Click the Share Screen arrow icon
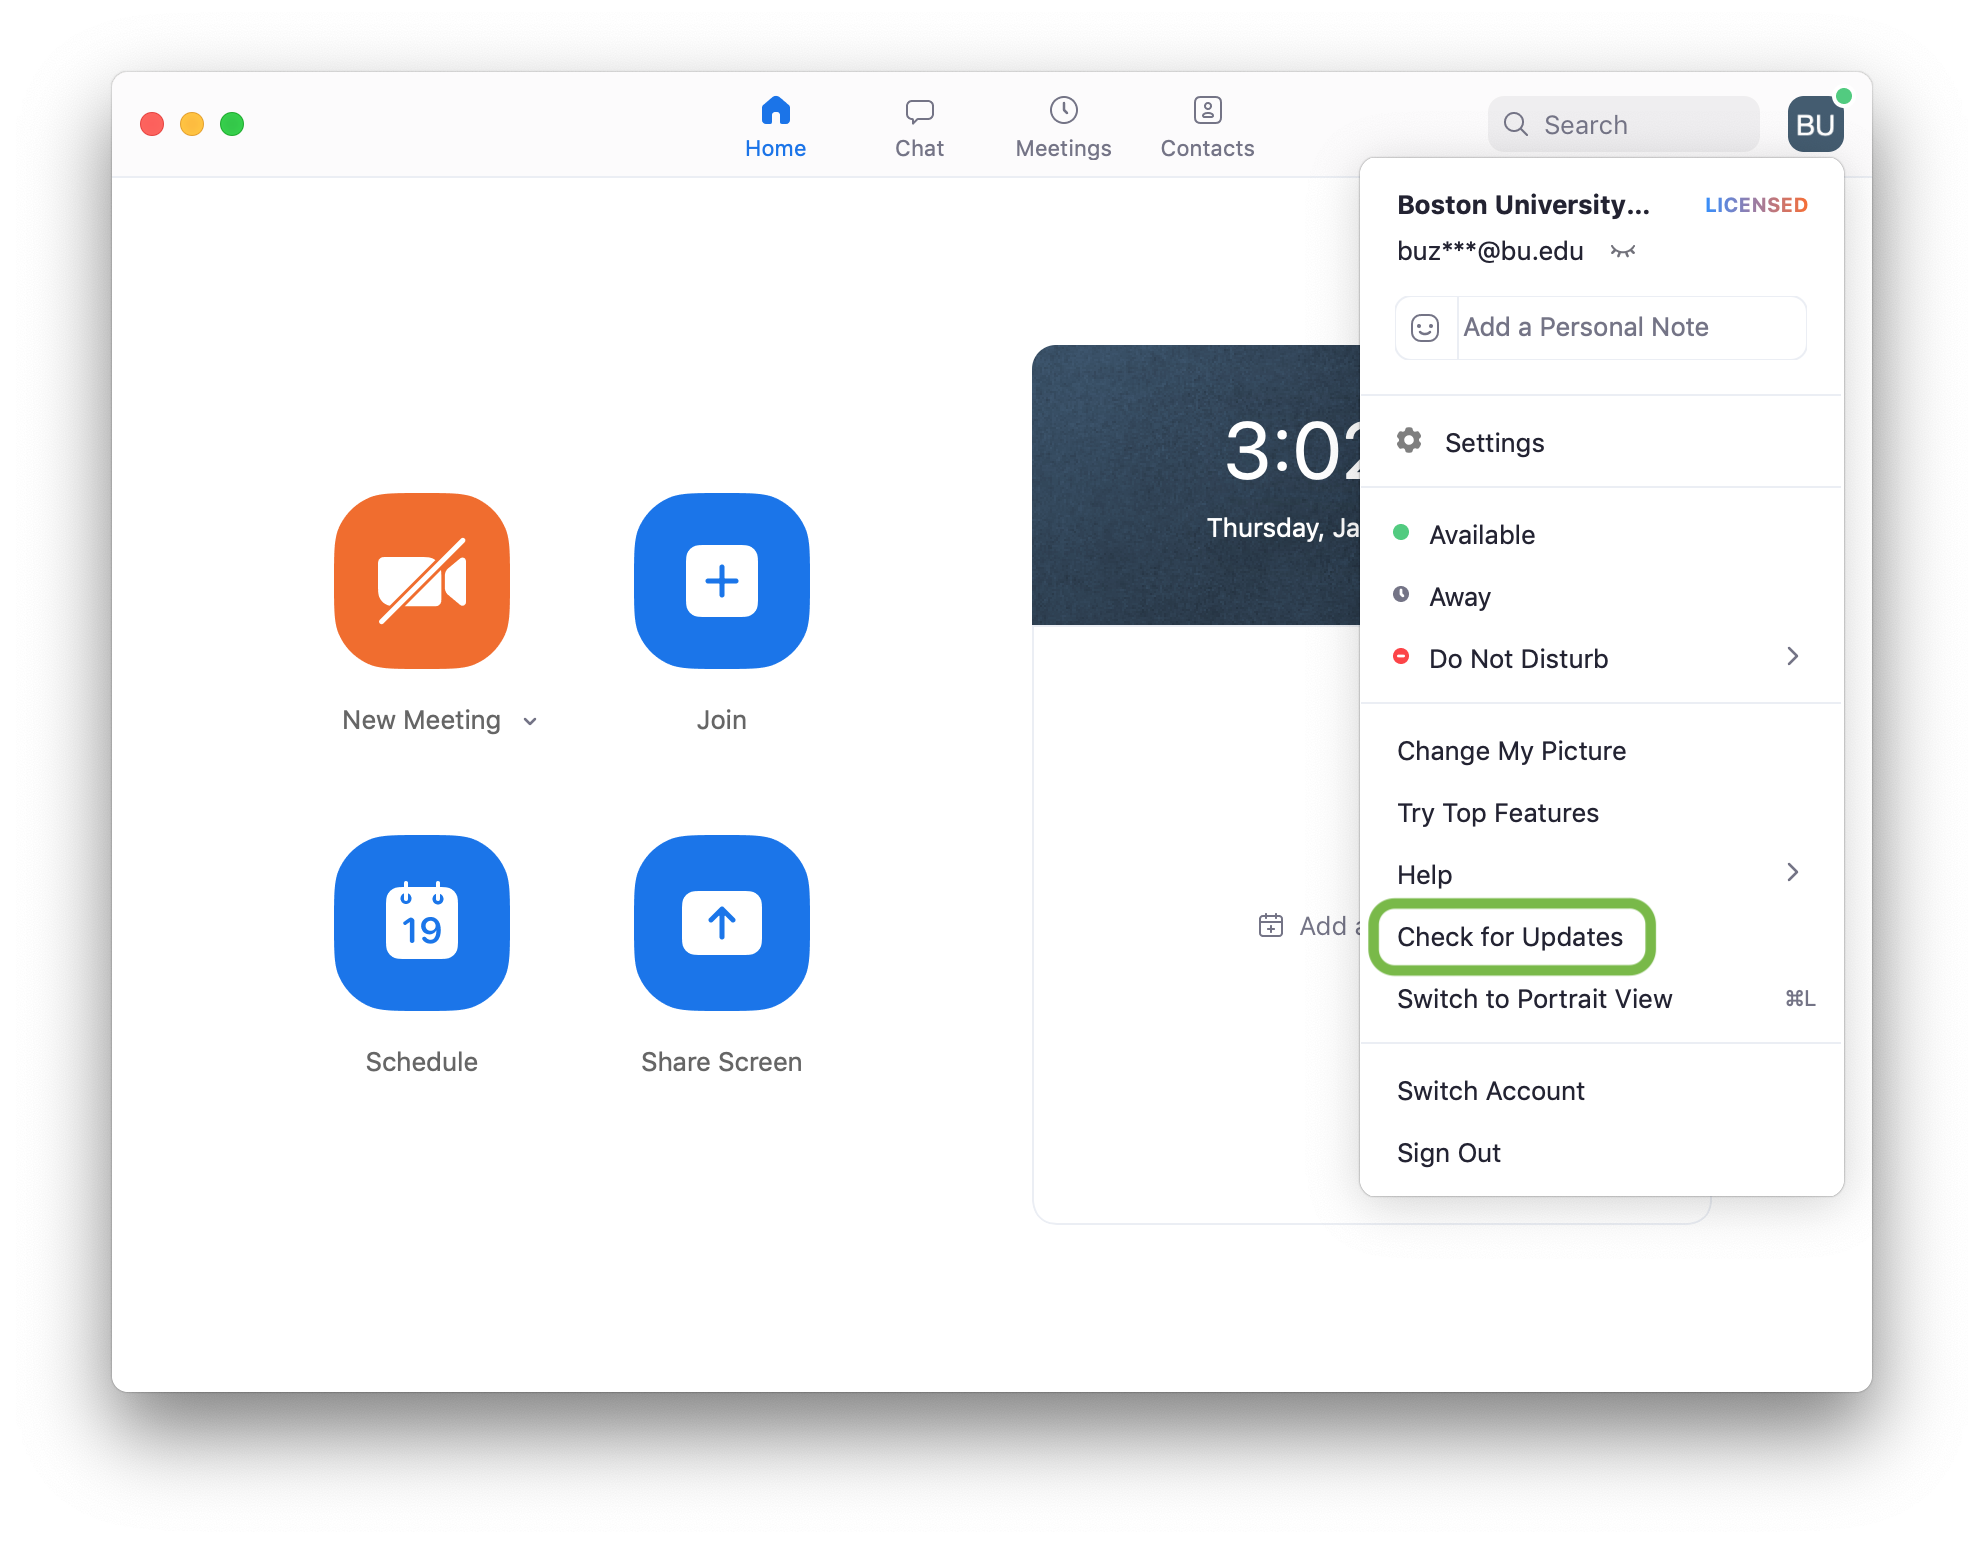 (x=721, y=923)
